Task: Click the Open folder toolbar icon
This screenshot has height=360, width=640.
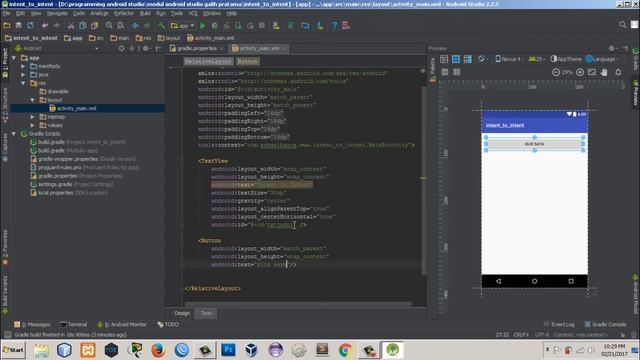Action: (x=7, y=25)
